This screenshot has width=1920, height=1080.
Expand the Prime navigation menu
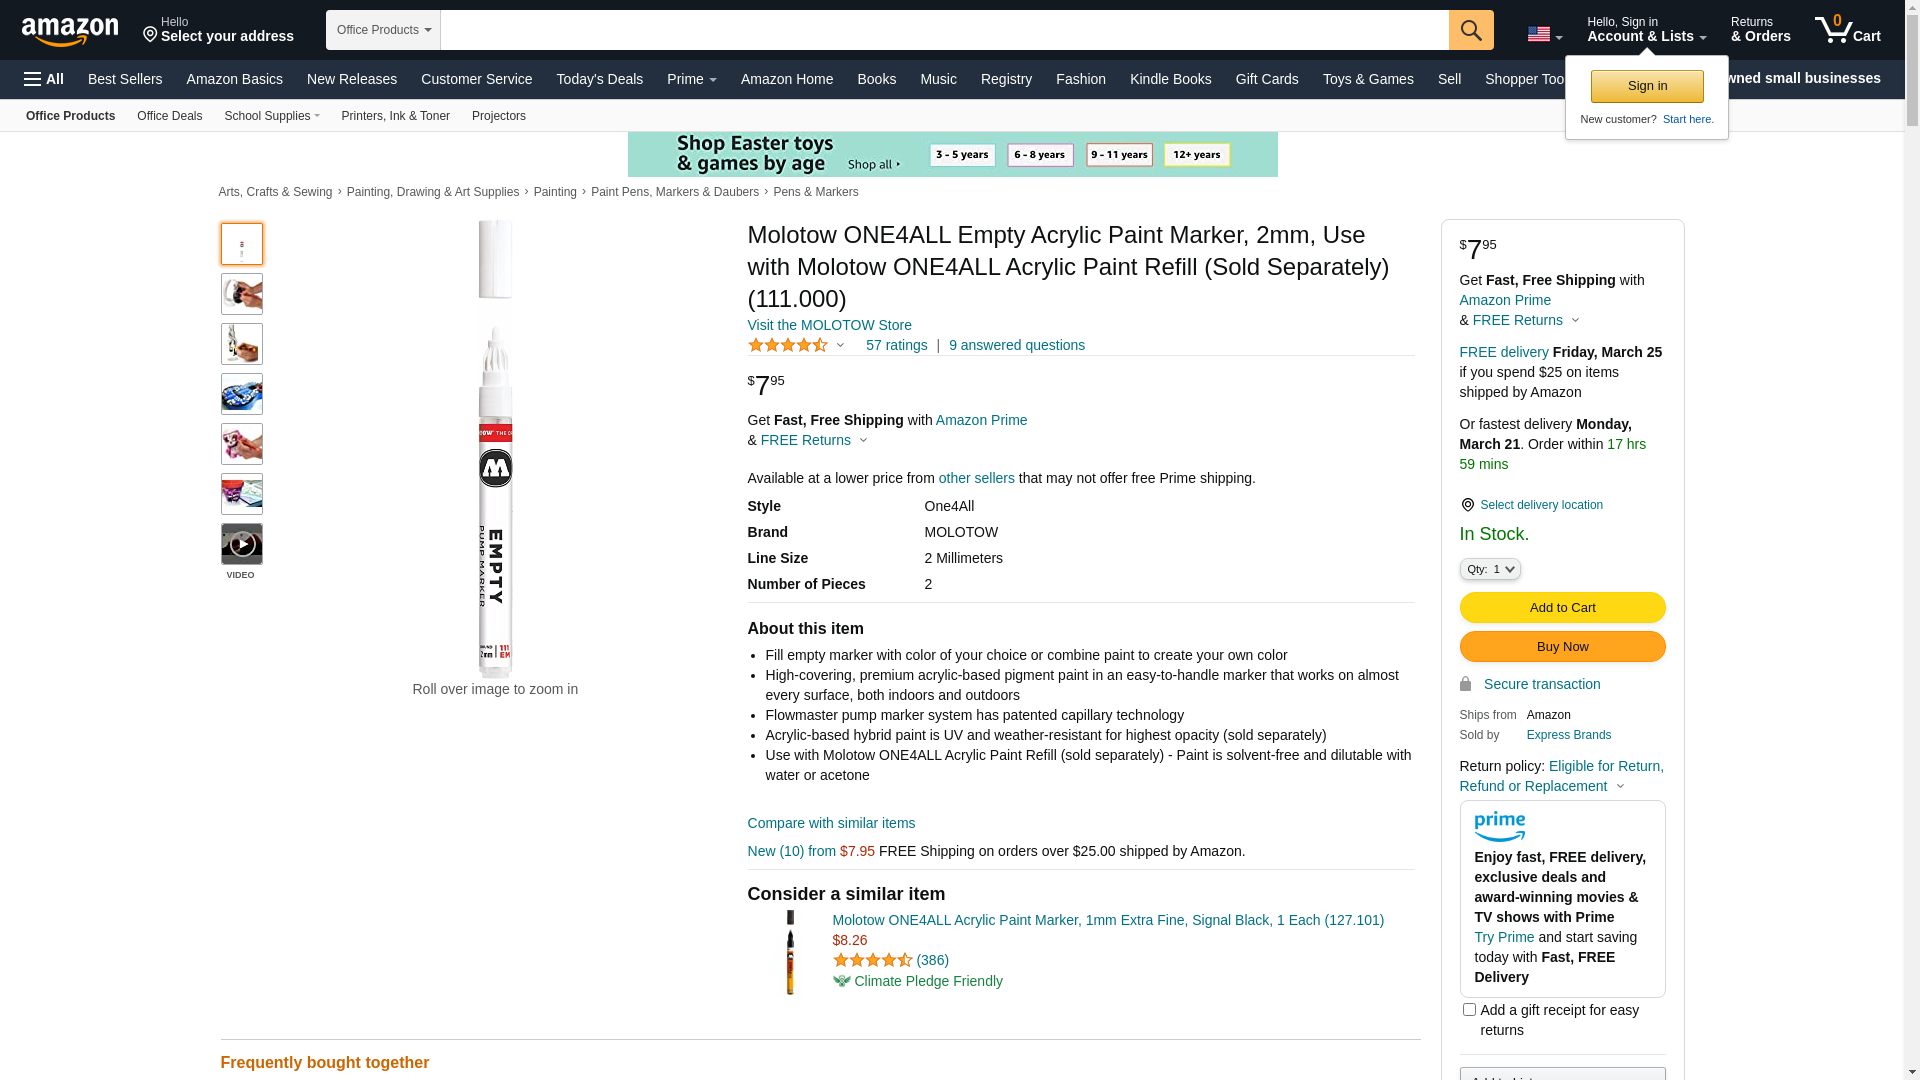tap(691, 79)
